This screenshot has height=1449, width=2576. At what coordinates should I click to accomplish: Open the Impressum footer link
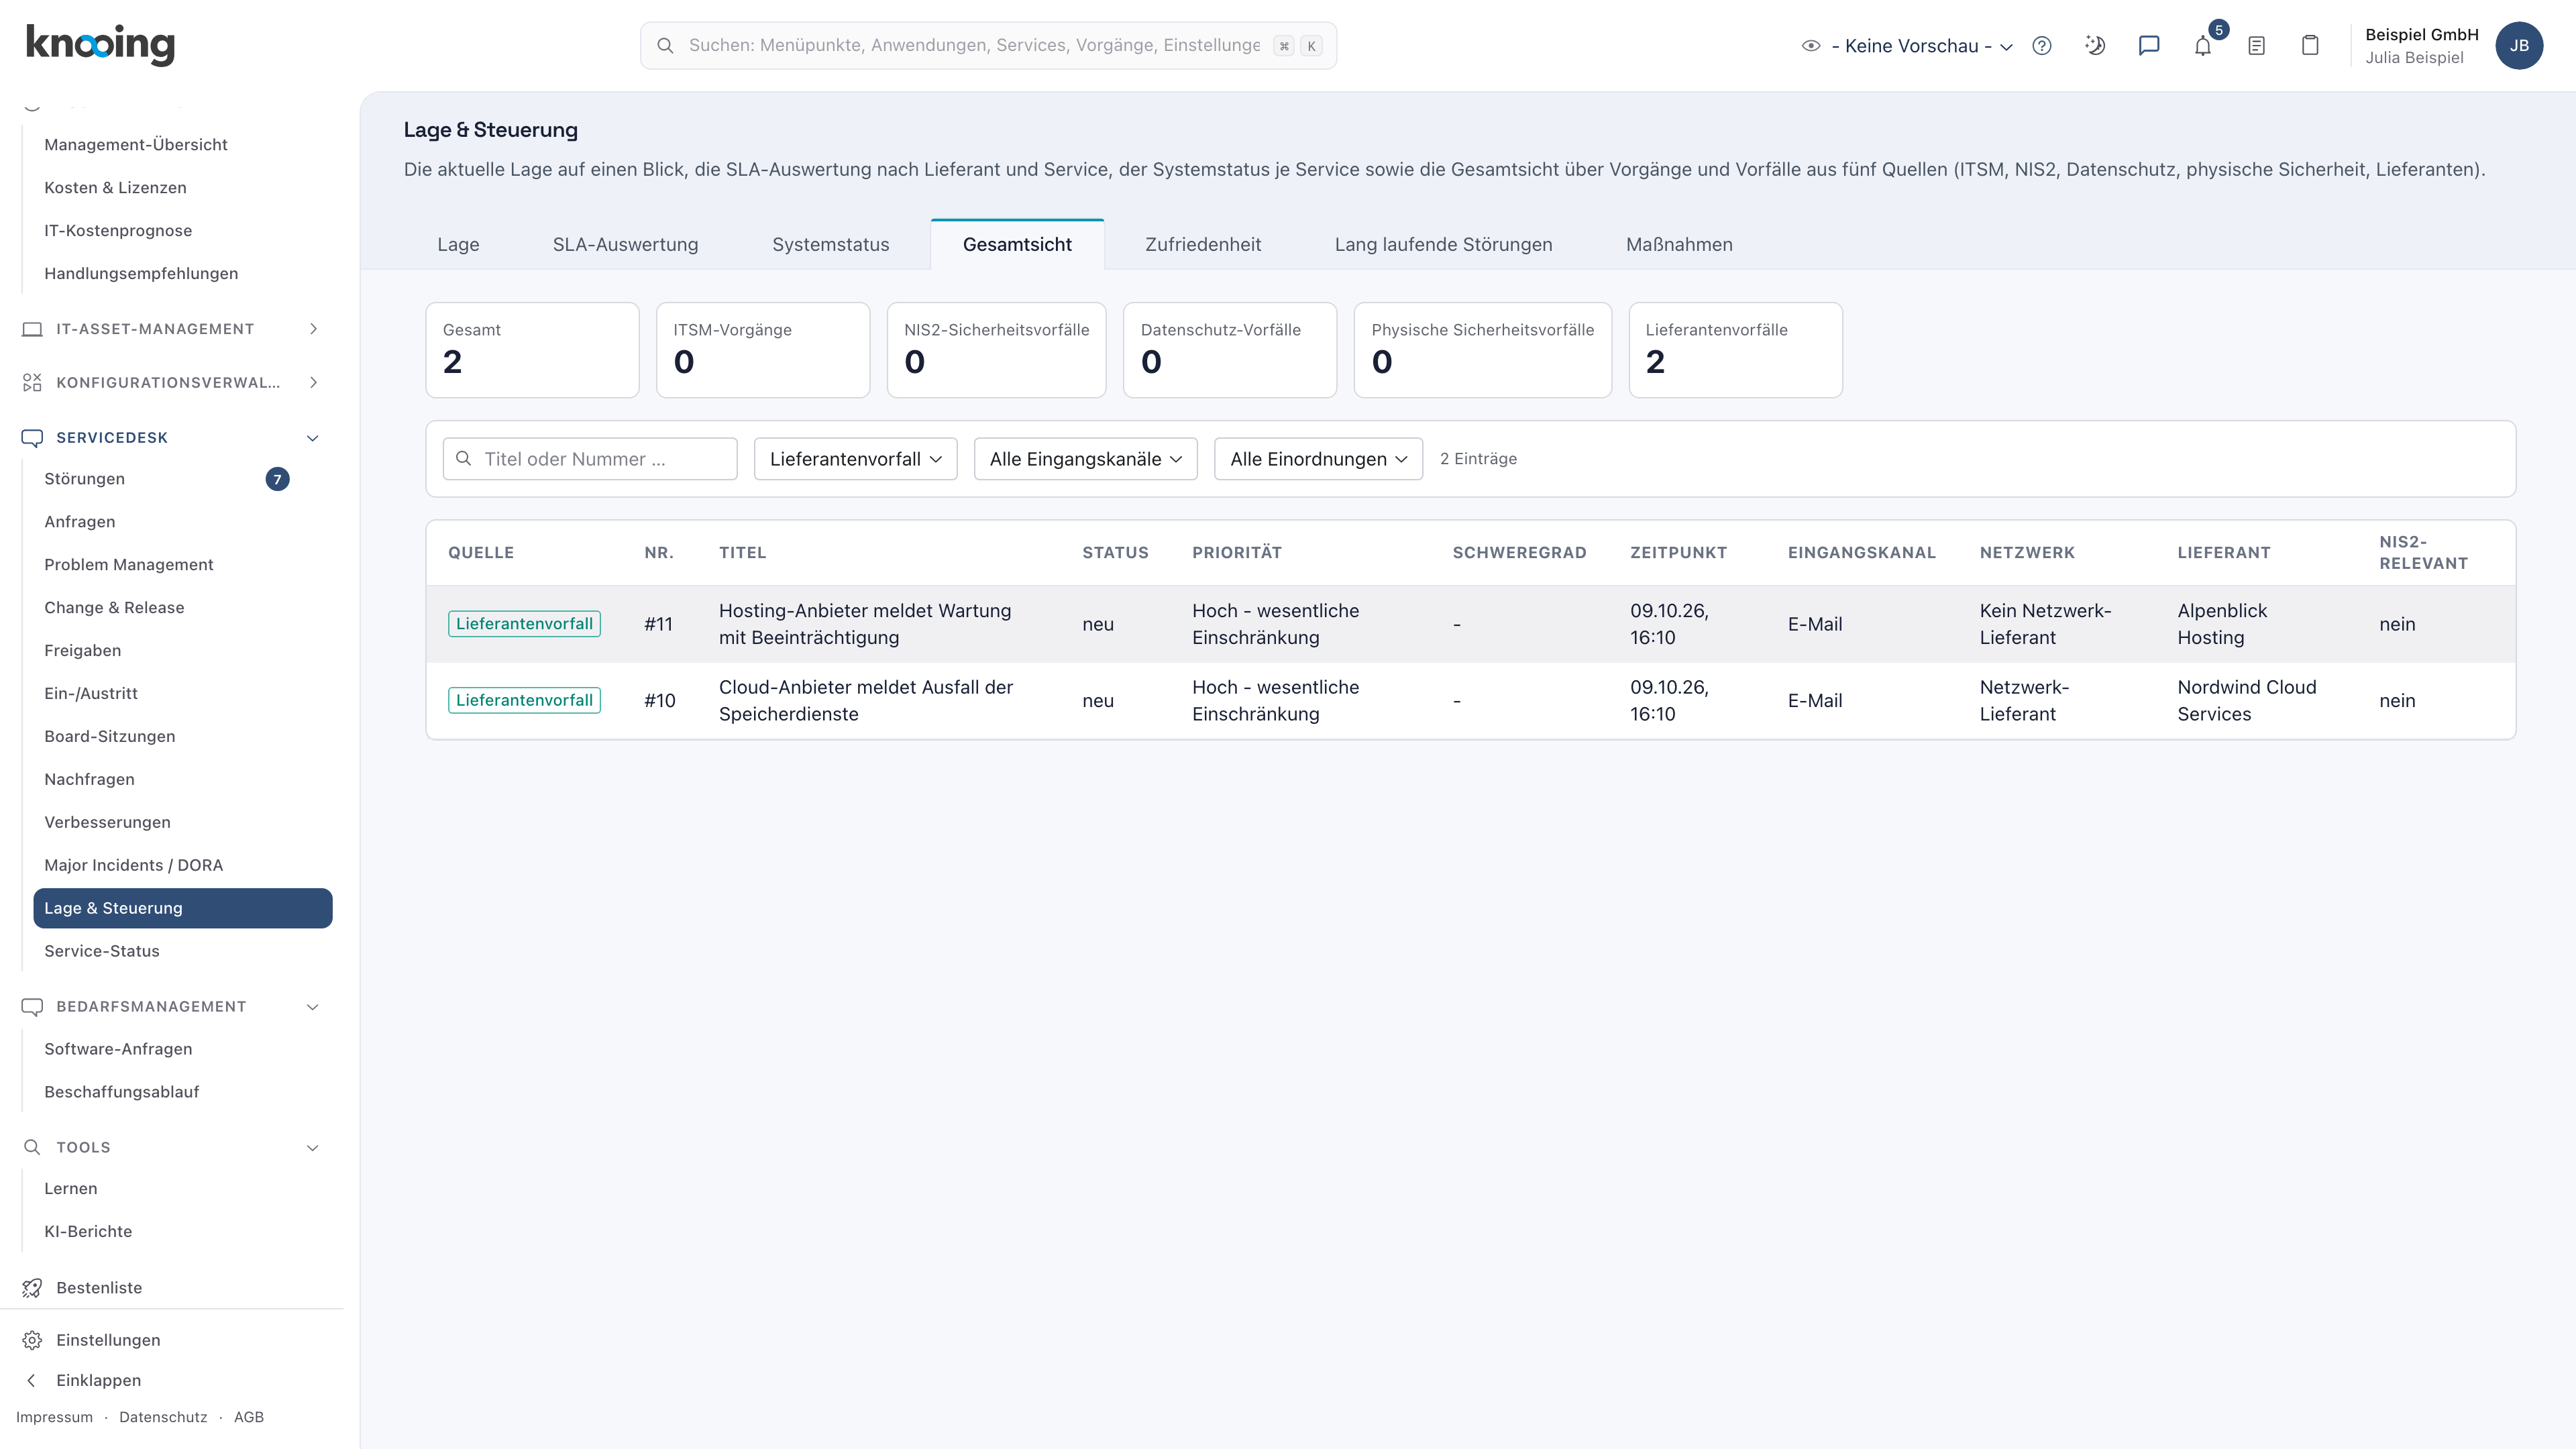point(54,1417)
